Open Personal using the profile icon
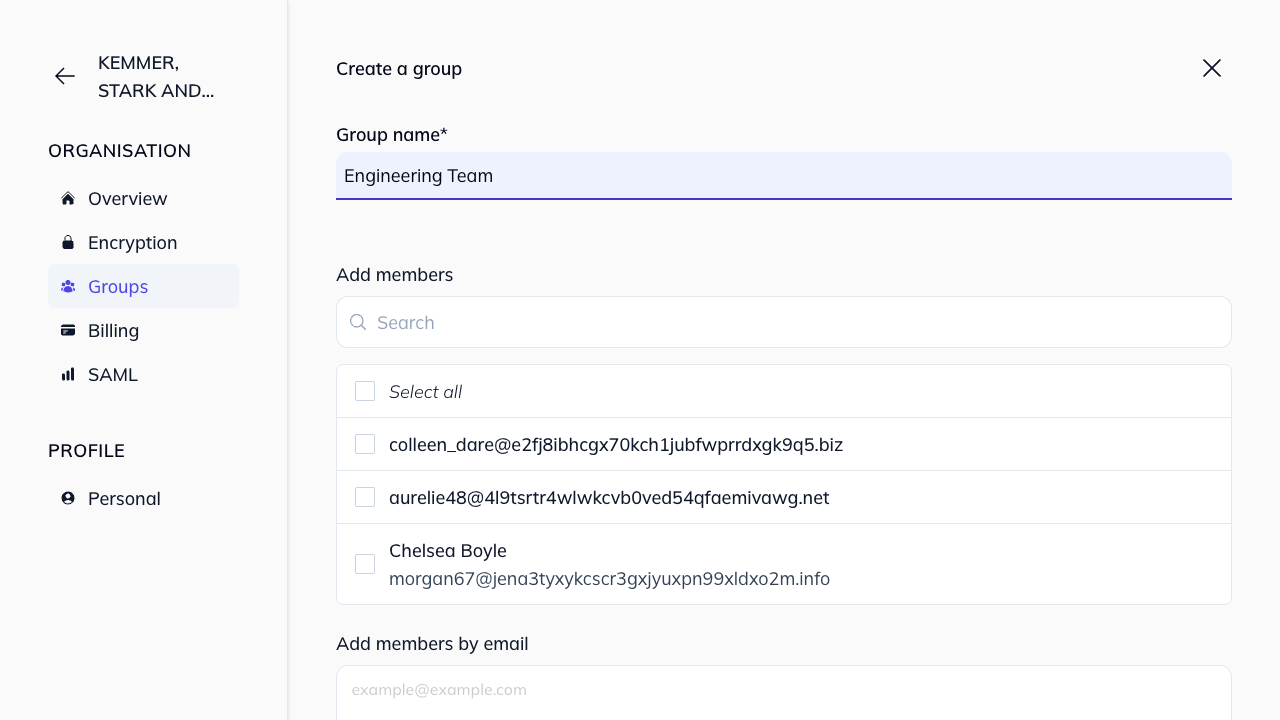This screenshot has width=1280, height=720. pos(67,497)
